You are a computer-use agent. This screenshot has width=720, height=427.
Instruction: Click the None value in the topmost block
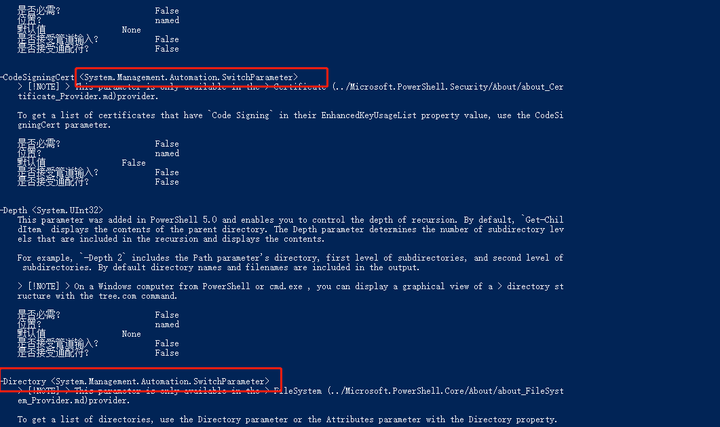(131, 29)
